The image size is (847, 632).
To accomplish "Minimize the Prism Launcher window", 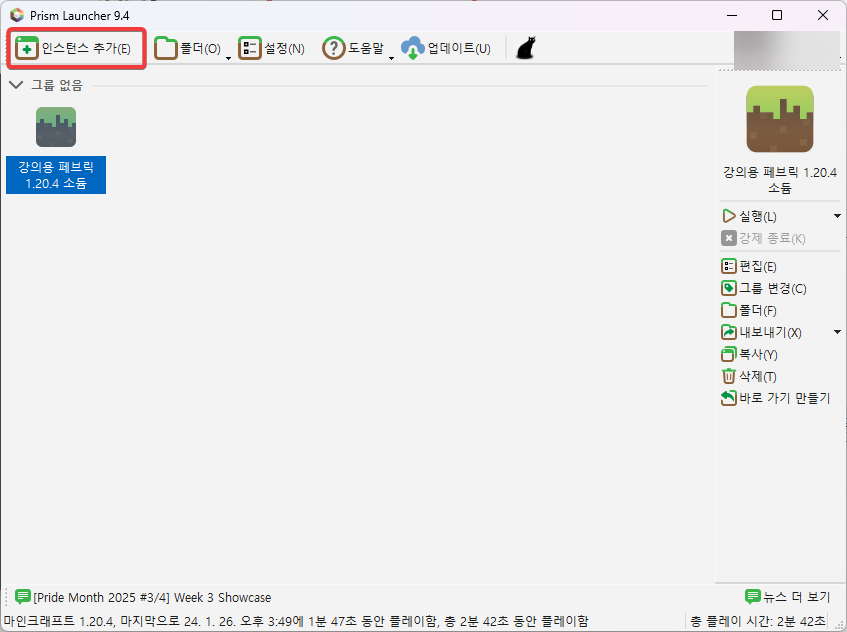I will [732, 15].
